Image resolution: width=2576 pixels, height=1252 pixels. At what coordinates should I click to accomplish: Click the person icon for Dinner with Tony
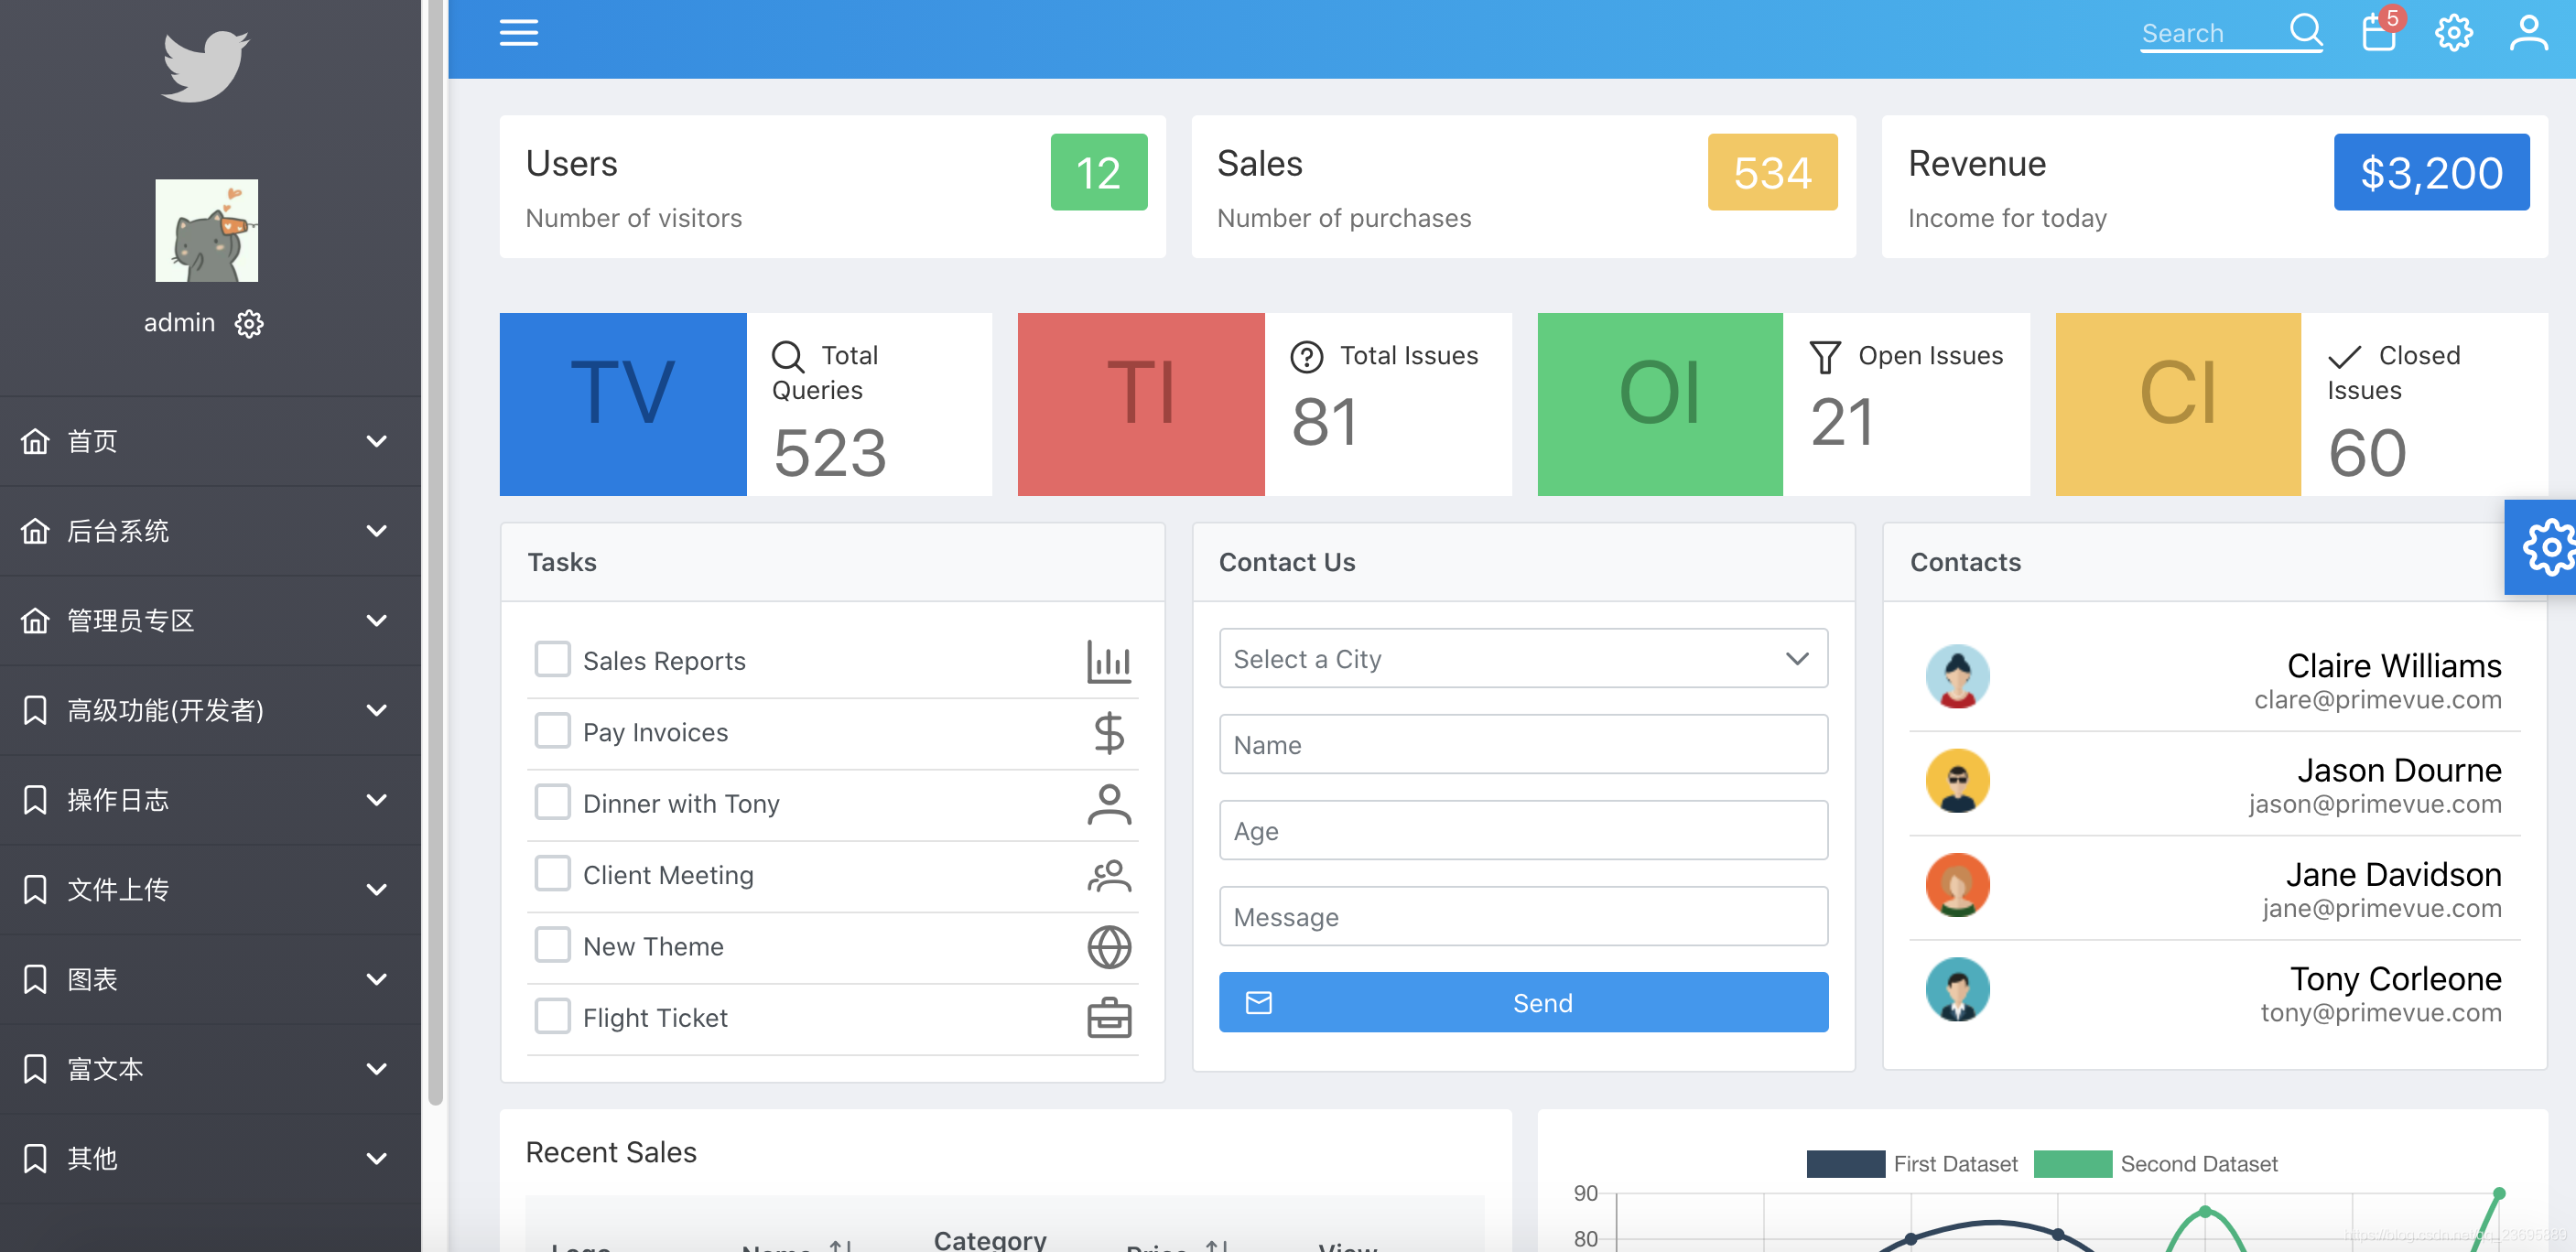1109,805
